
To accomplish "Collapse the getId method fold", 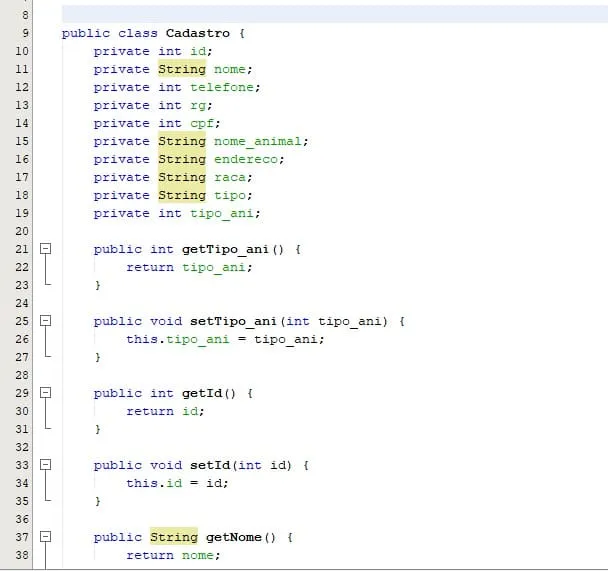I will point(46,393).
